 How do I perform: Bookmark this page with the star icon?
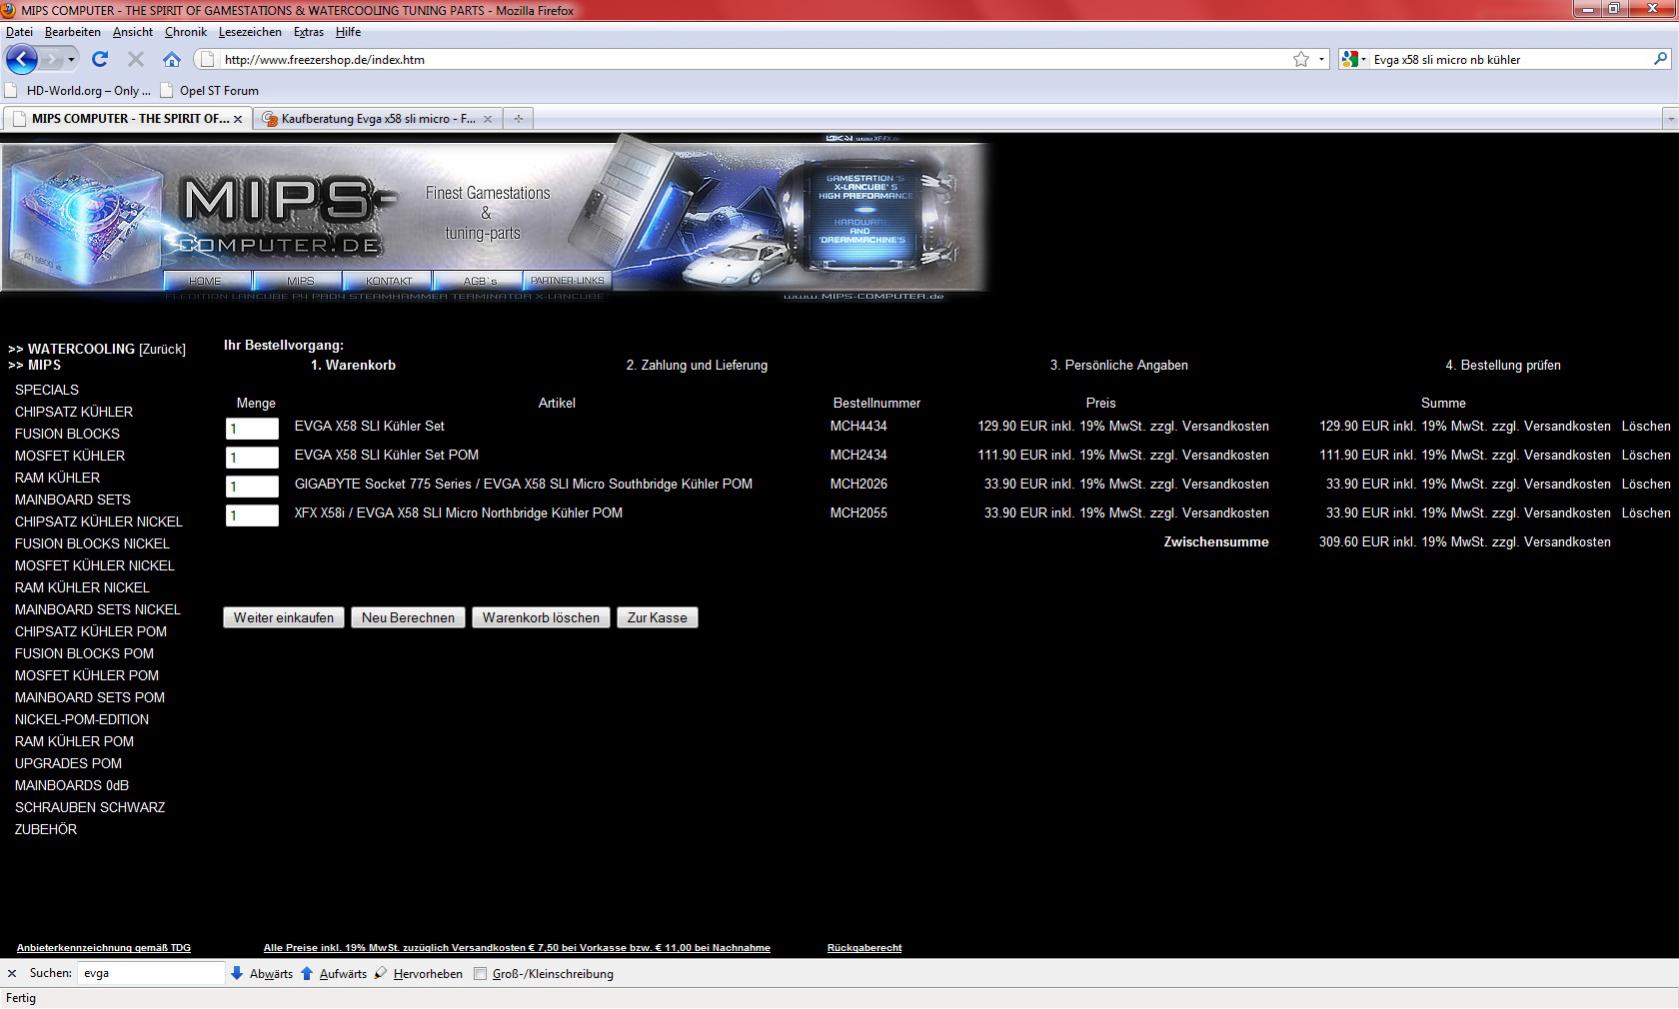pos(1301,59)
